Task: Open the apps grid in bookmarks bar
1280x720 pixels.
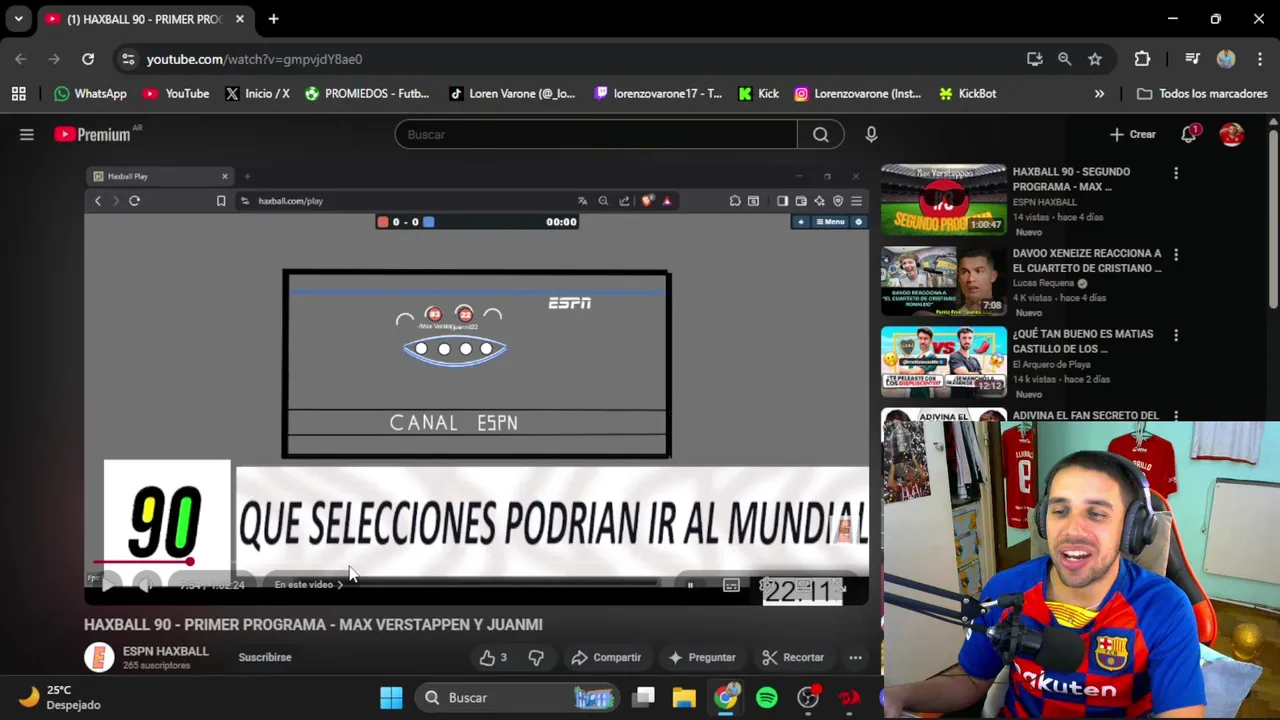Action: [x=18, y=93]
